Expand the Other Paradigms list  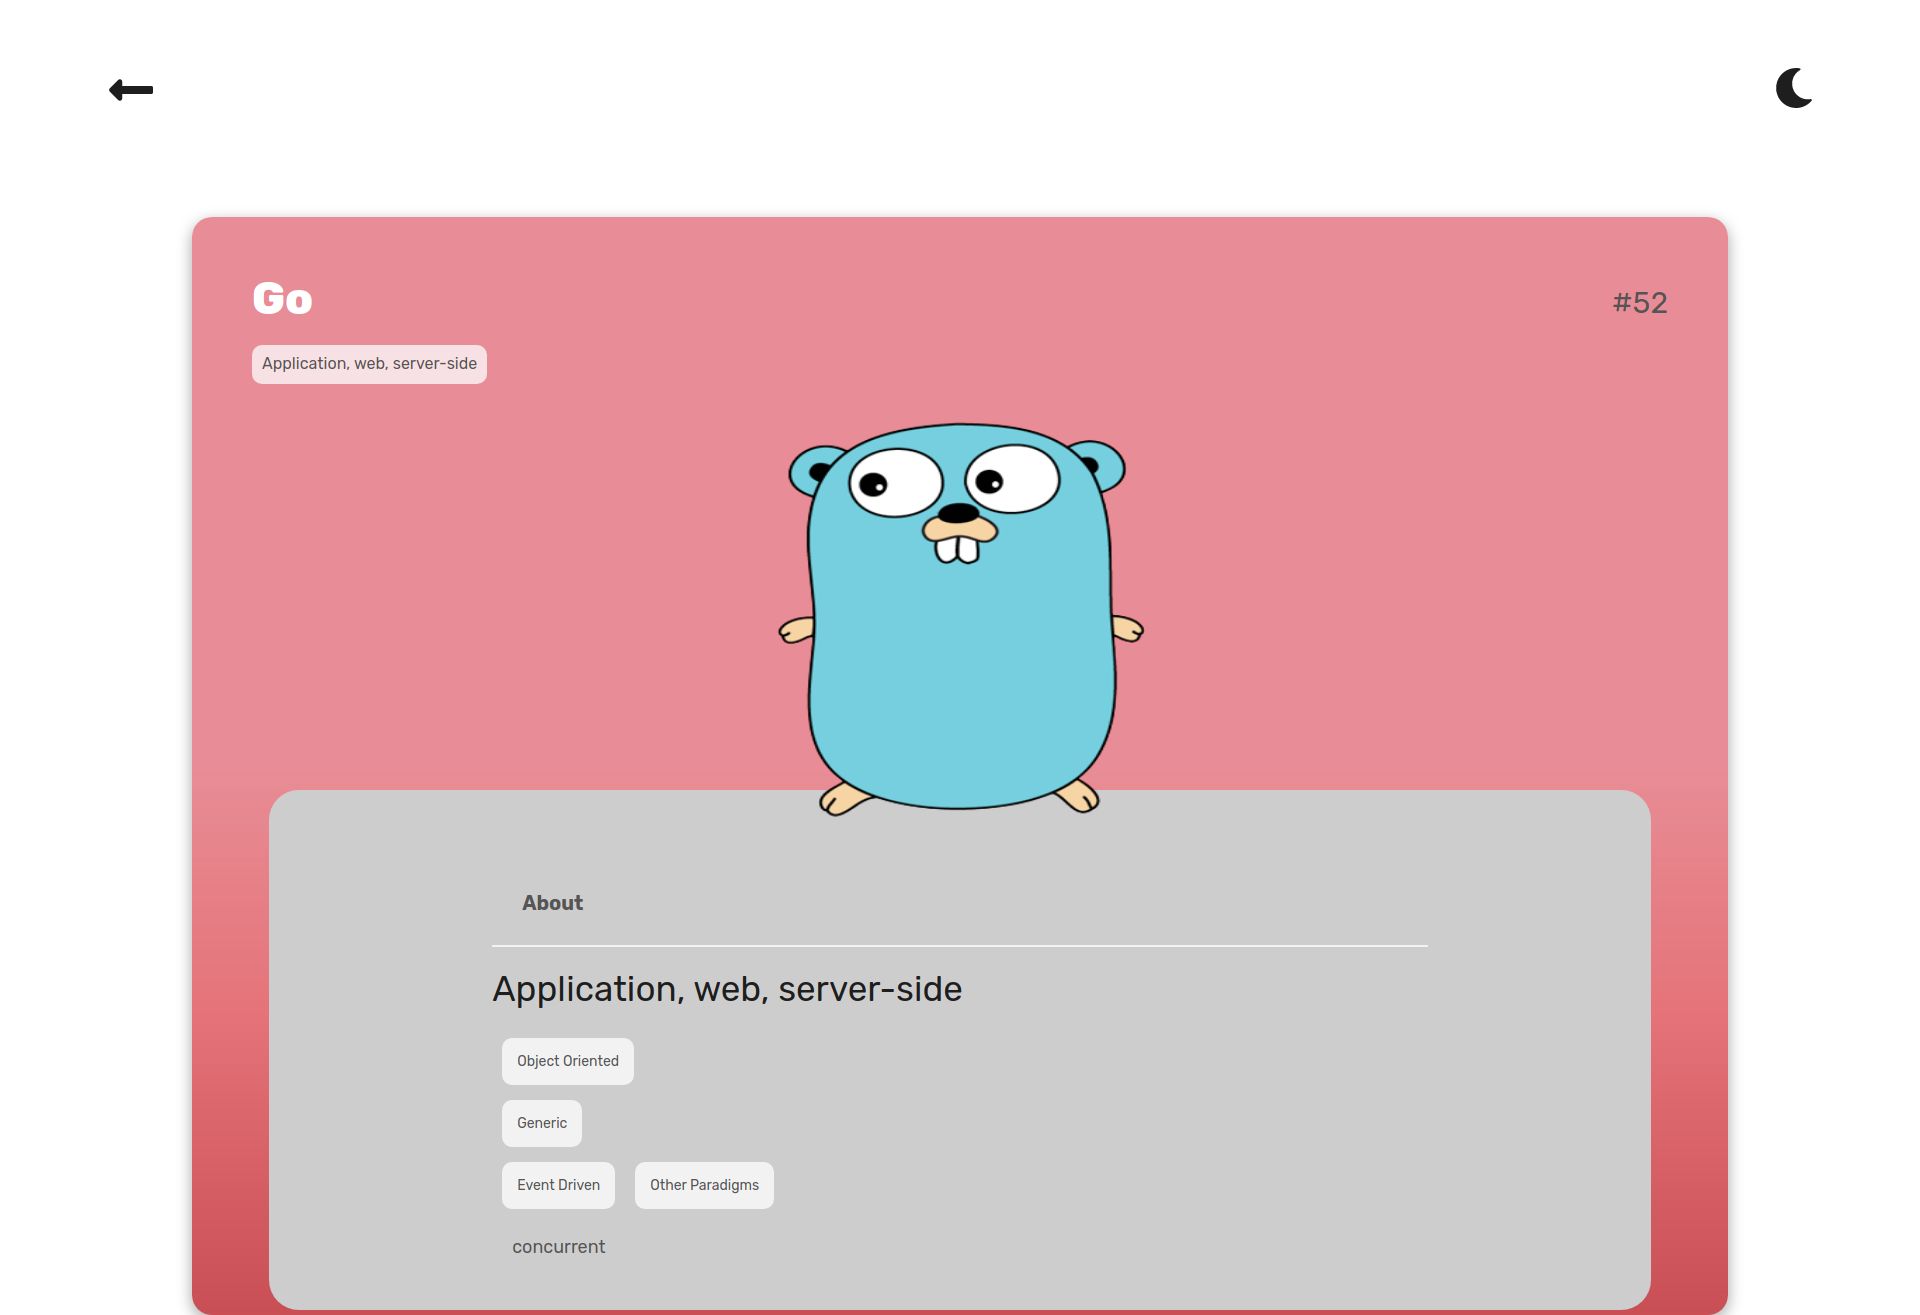(703, 1185)
